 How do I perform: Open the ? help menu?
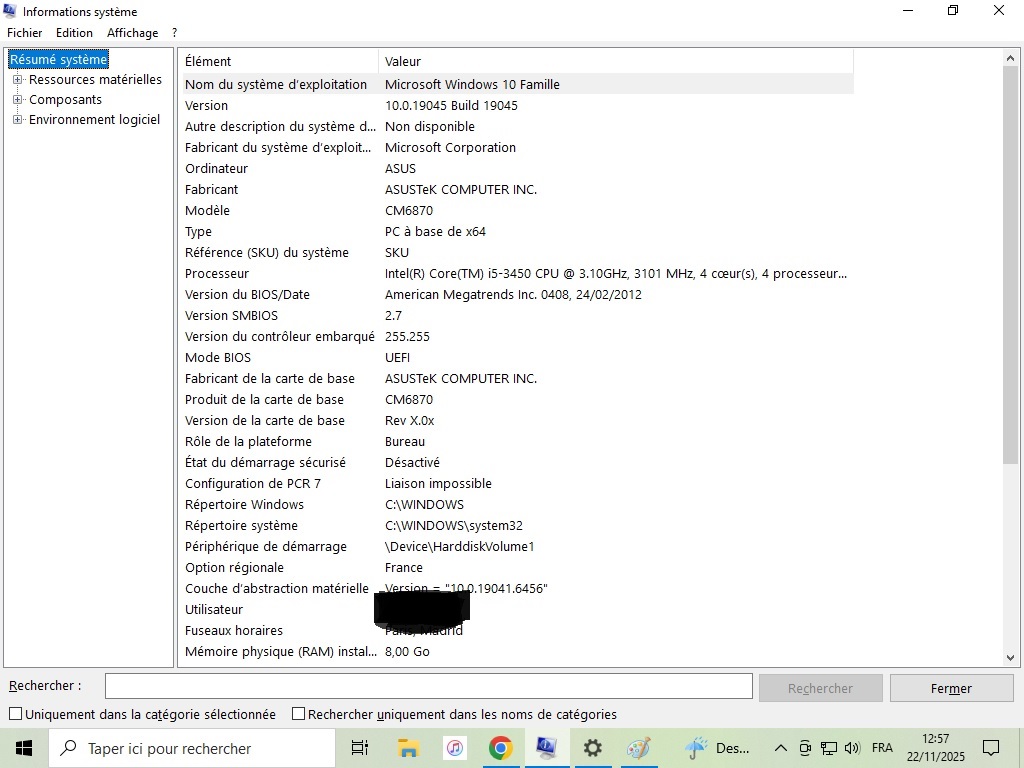pos(174,33)
